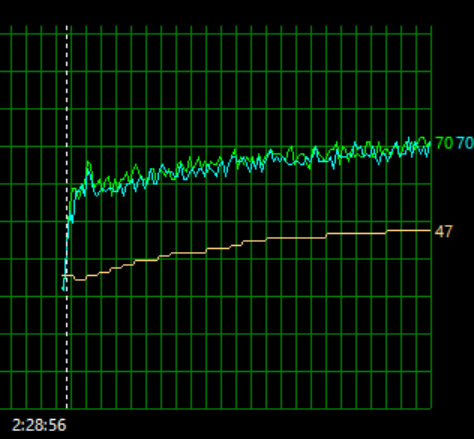
Task: Select the cyan 70 value readout
Action: [465, 143]
